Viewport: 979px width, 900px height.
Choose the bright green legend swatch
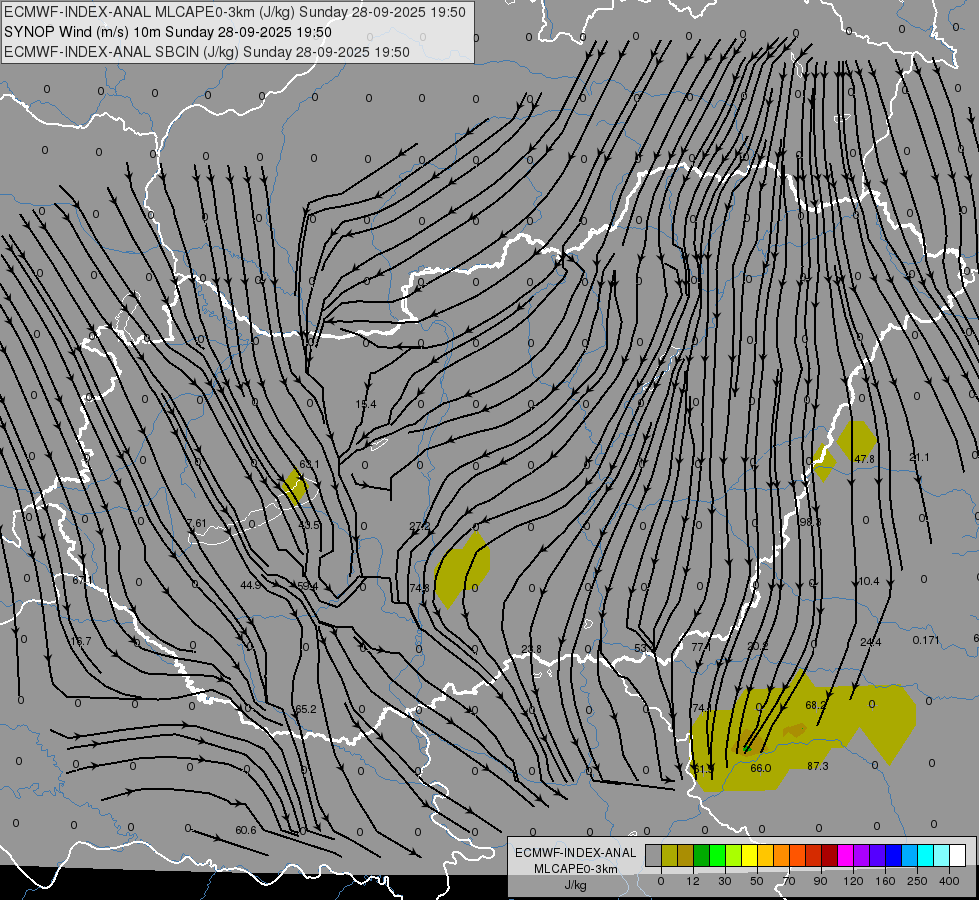pyautogui.click(x=718, y=855)
